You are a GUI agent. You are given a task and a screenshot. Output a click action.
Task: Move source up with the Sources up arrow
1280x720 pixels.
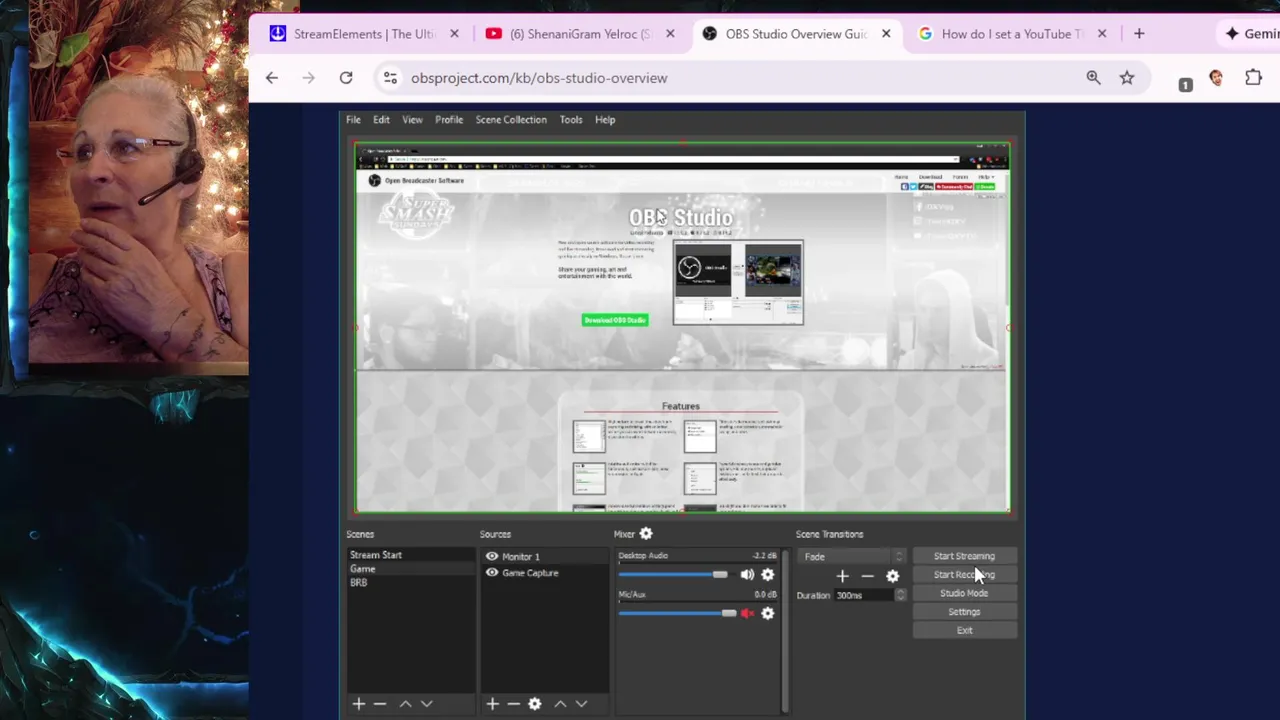pyautogui.click(x=560, y=704)
